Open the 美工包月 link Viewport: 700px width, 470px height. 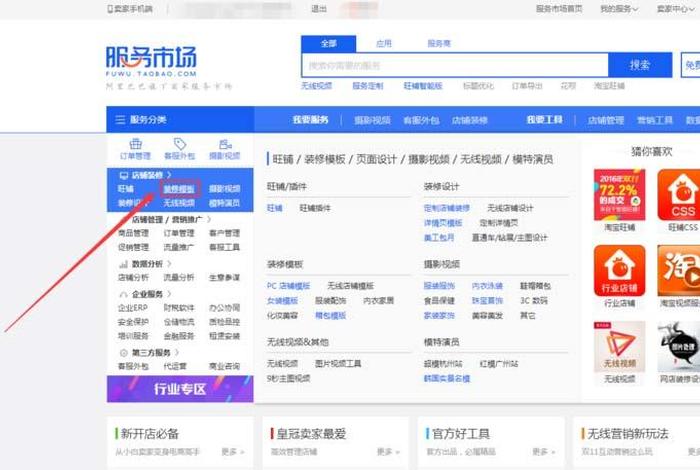point(439,237)
